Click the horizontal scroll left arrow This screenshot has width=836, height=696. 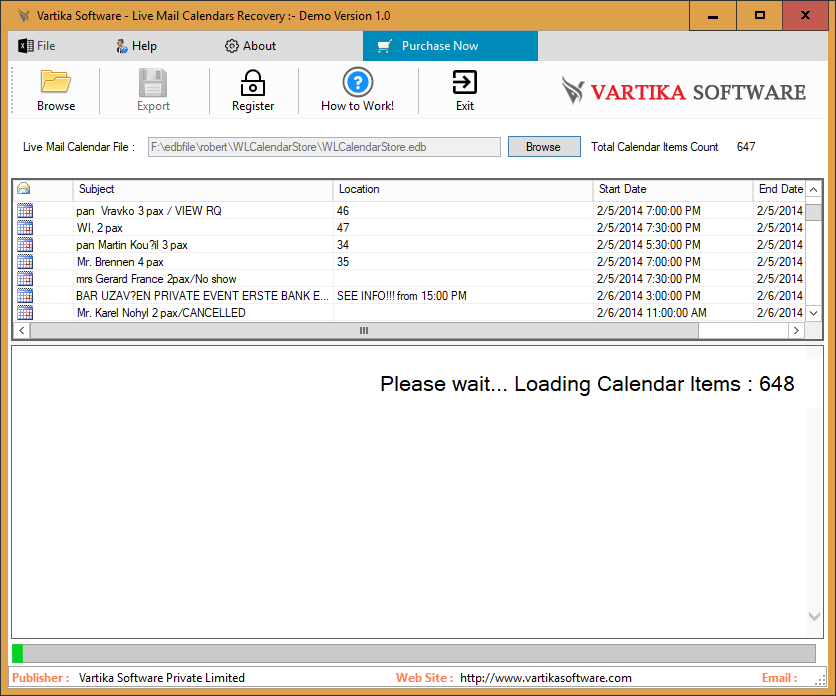click(x=21, y=330)
